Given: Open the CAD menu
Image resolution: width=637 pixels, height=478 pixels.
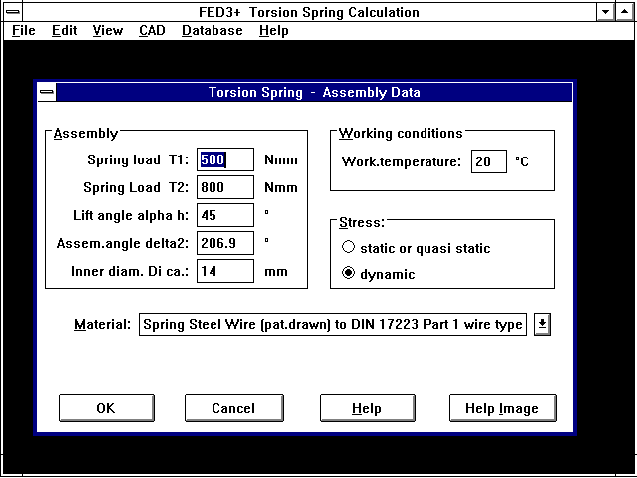Looking at the screenshot, I should click(152, 30).
